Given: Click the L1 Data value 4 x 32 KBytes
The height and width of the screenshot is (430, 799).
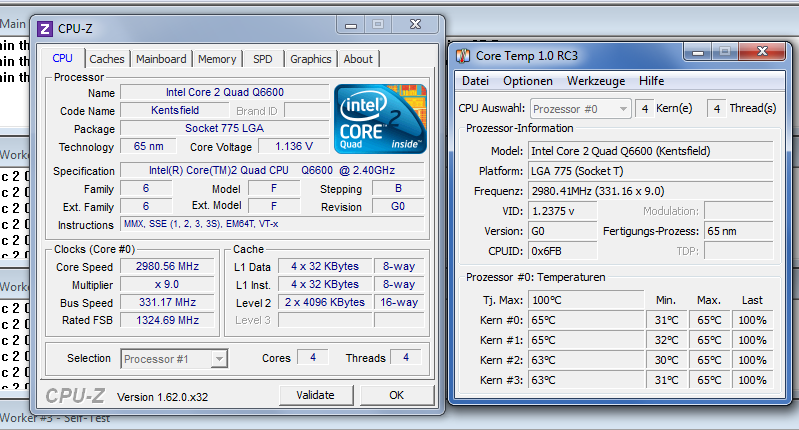Looking at the screenshot, I should [x=325, y=266].
